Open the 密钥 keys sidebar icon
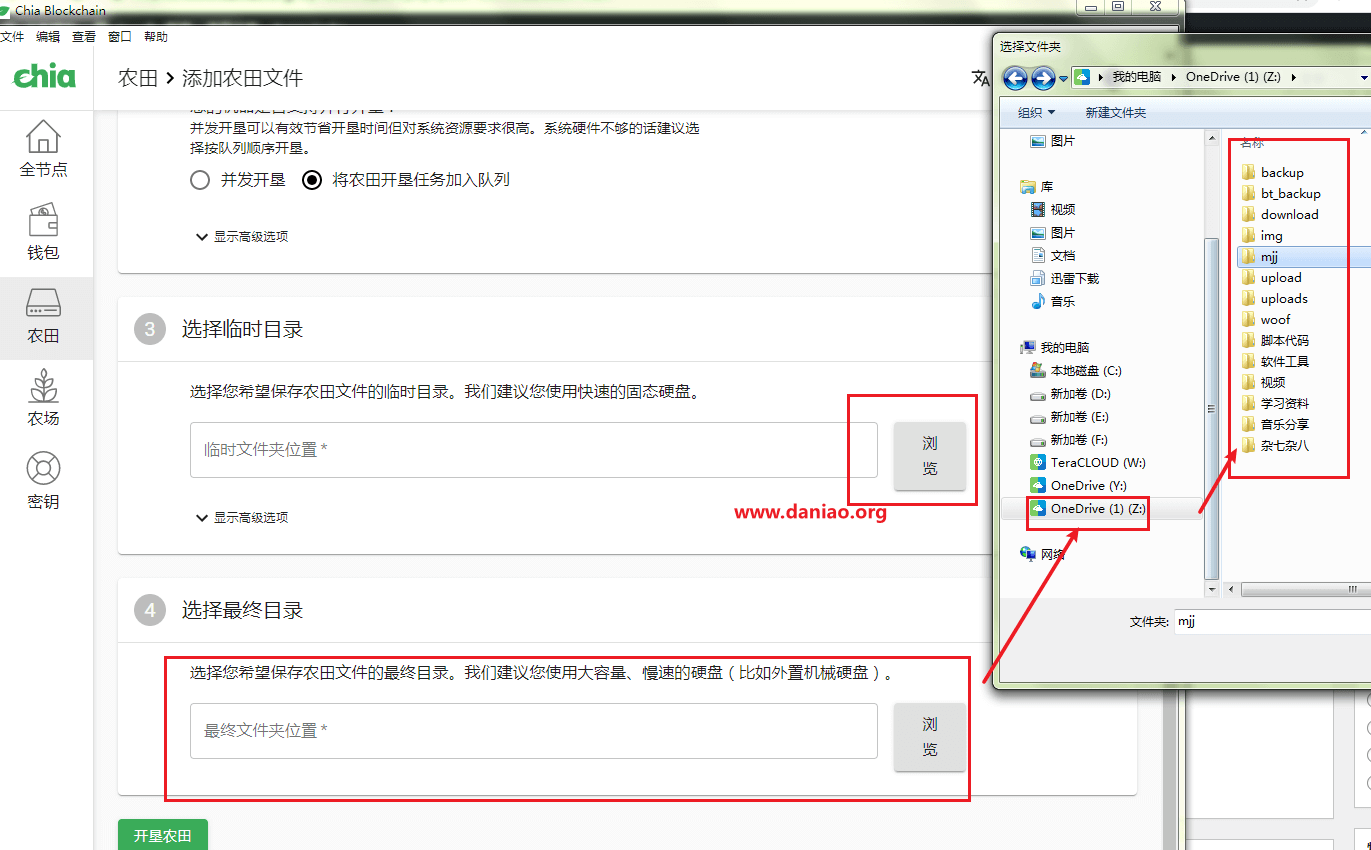Image resolution: width=1371 pixels, height=850 pixels. point(44,481)
